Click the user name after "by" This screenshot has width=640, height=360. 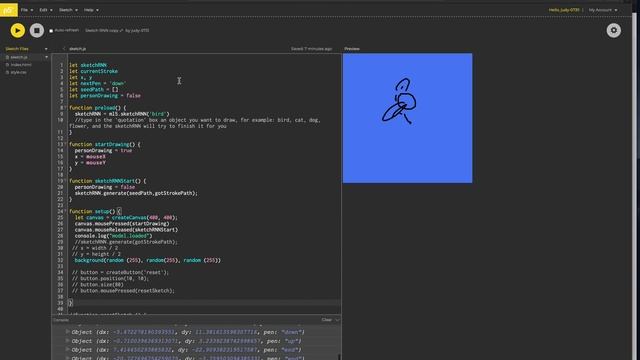click(140, 31)
